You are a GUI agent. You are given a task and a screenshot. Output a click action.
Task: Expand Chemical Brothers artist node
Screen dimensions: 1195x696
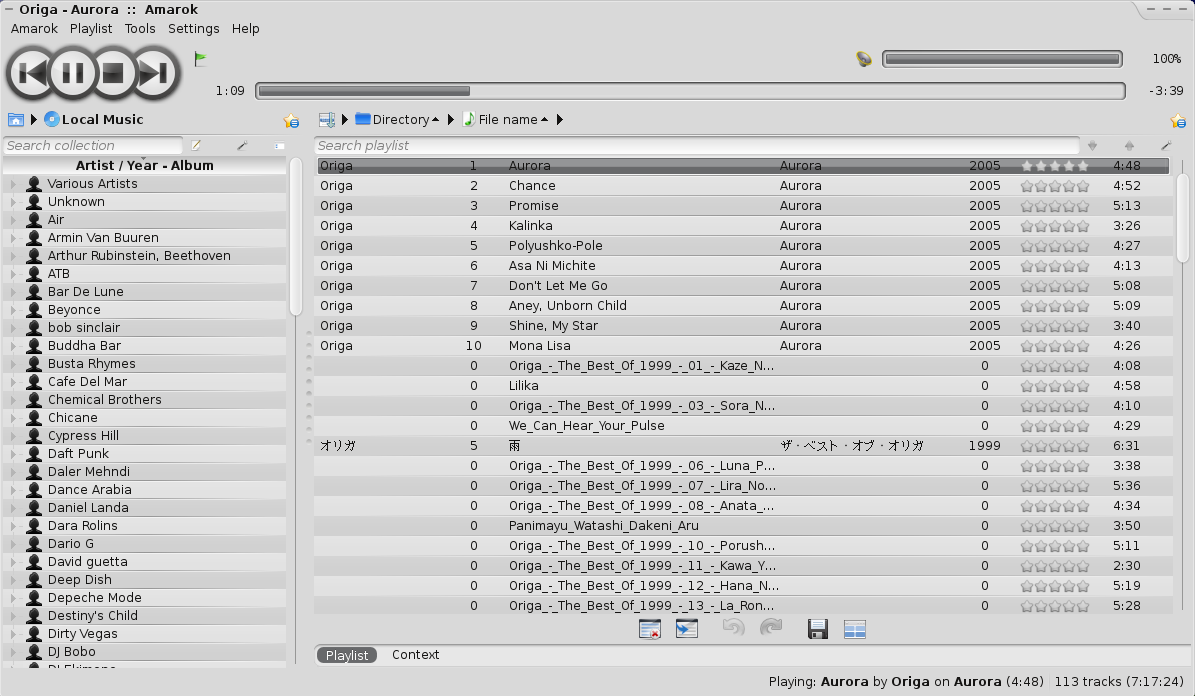click(x=13, y=399)
